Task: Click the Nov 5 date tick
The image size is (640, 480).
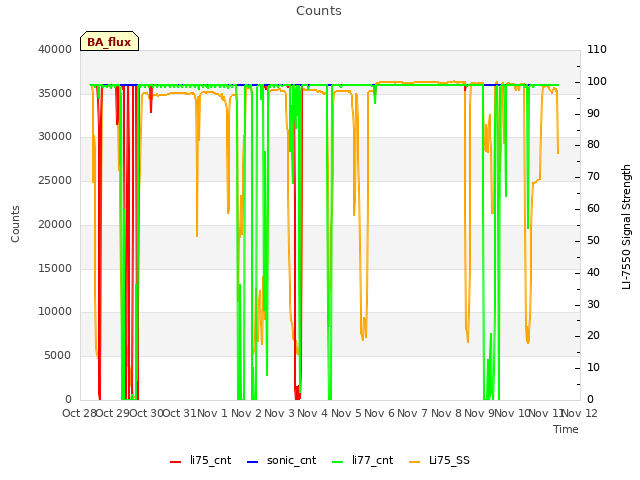Action: 346,413
